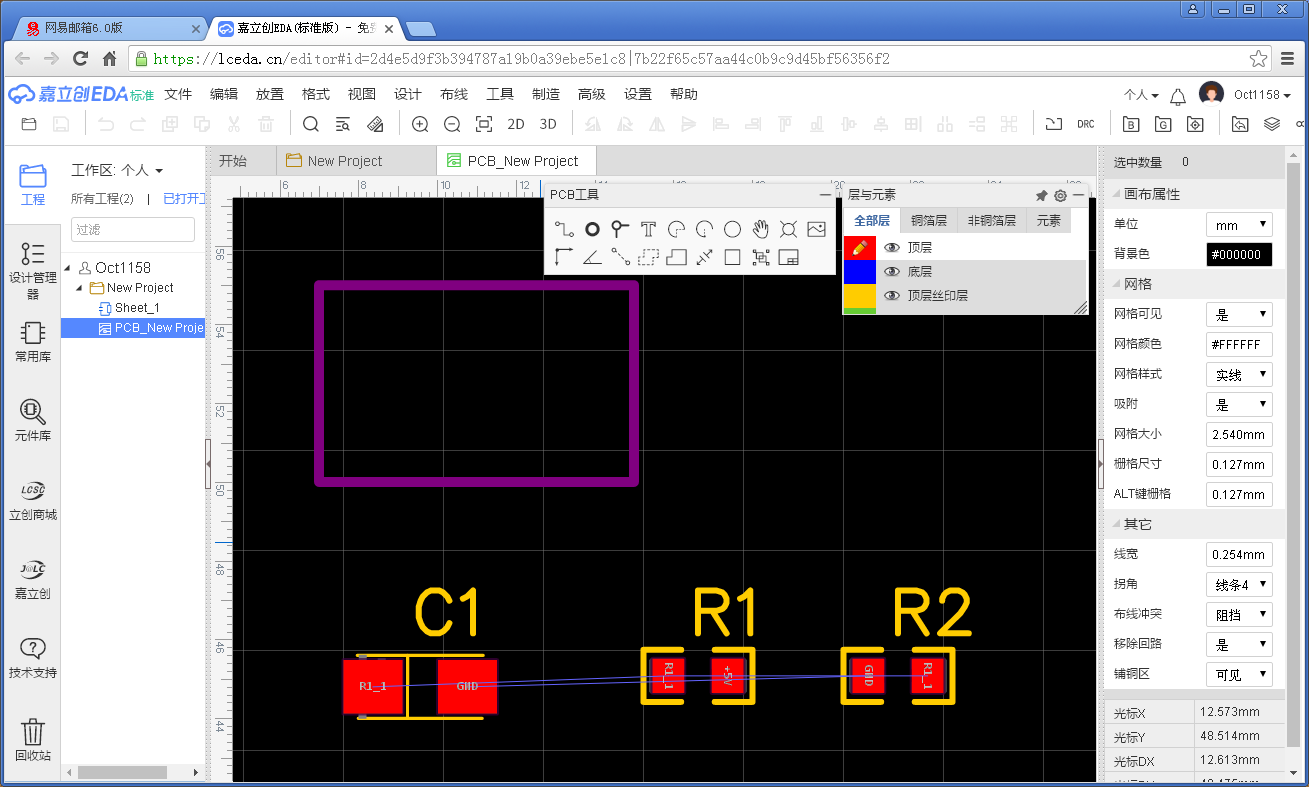This screenshot has width=1309, height=787.
Task: Open the 网格可见 dropdown
Action: [1239, 314]
